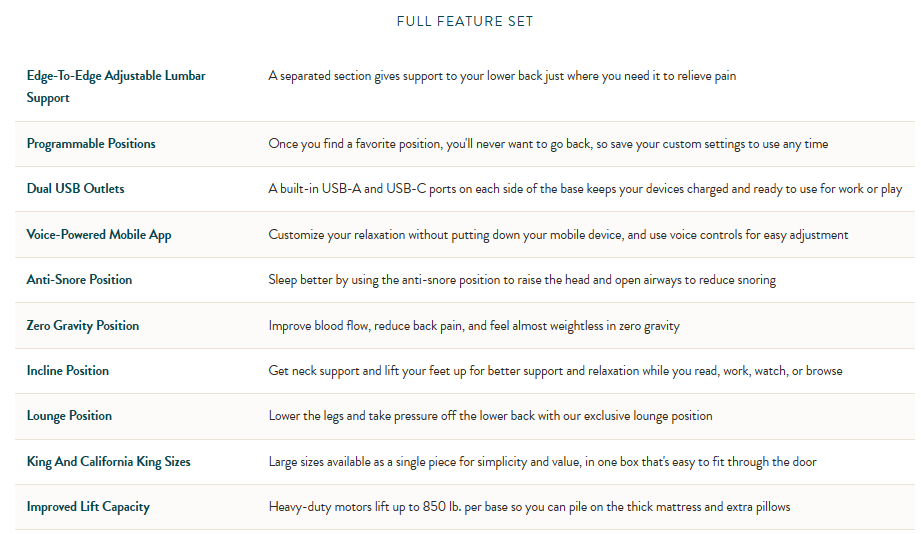The width and height of the screenshot is (921, 534).
Task: Click the heavy-duty motors 850 lb. description
Action: (529, 507)
